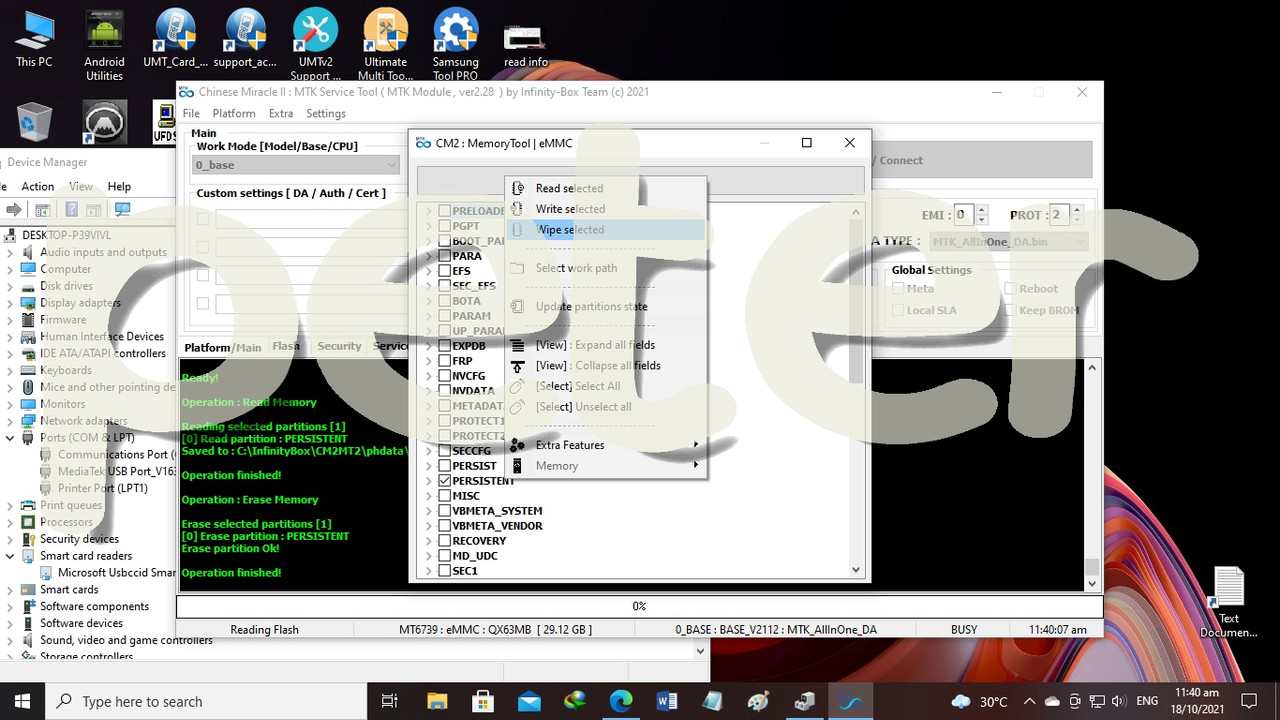The height and width of the screenshot is (720, 1280).
Task: Expand Security devices in Device Manager
Action: click(x=10, y=539)
